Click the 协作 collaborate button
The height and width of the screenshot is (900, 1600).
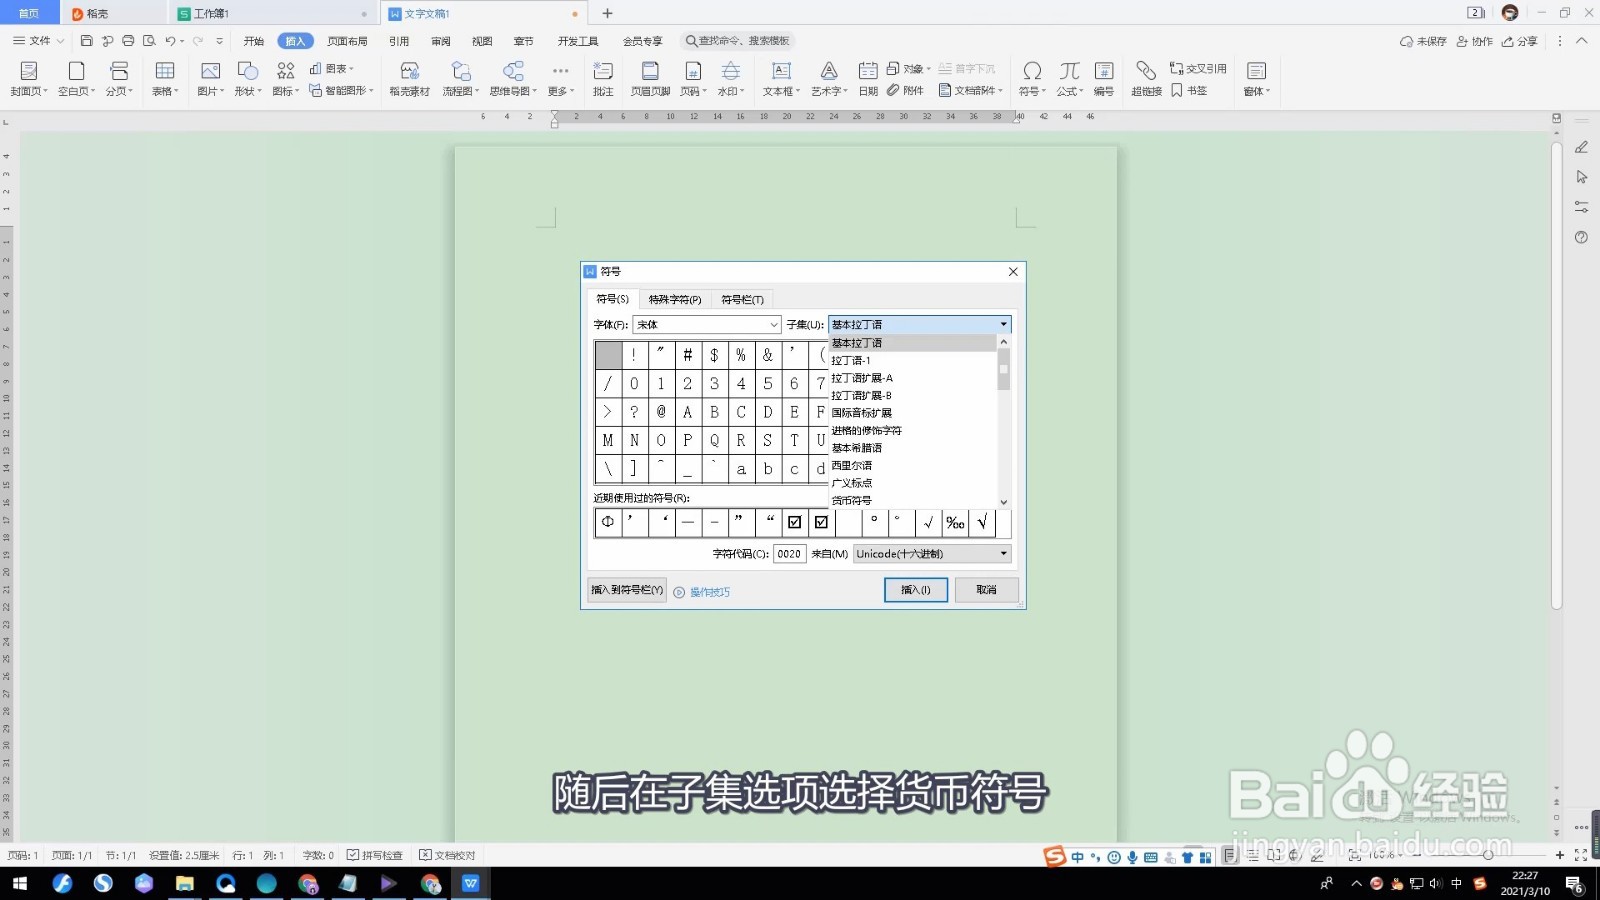(1474, 41)
